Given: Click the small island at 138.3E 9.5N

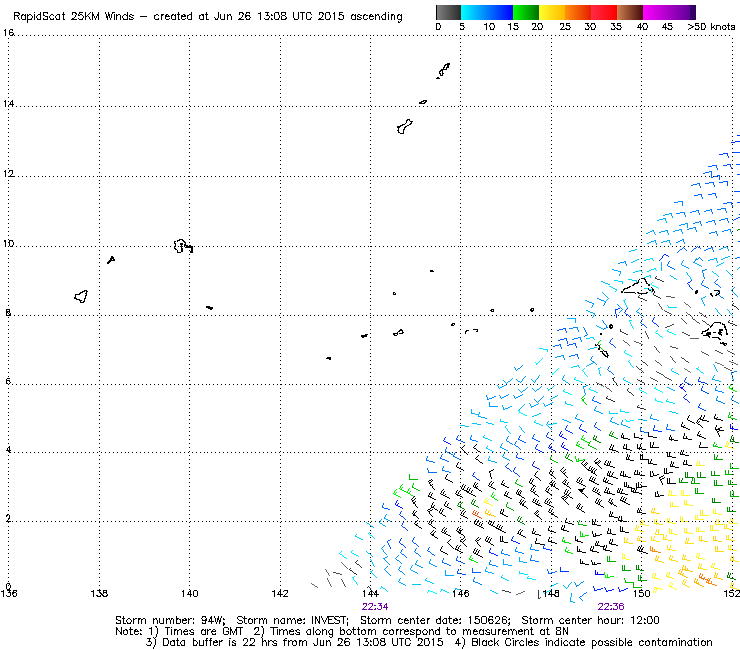Looking at the screenshot, I should click(111, 260).
